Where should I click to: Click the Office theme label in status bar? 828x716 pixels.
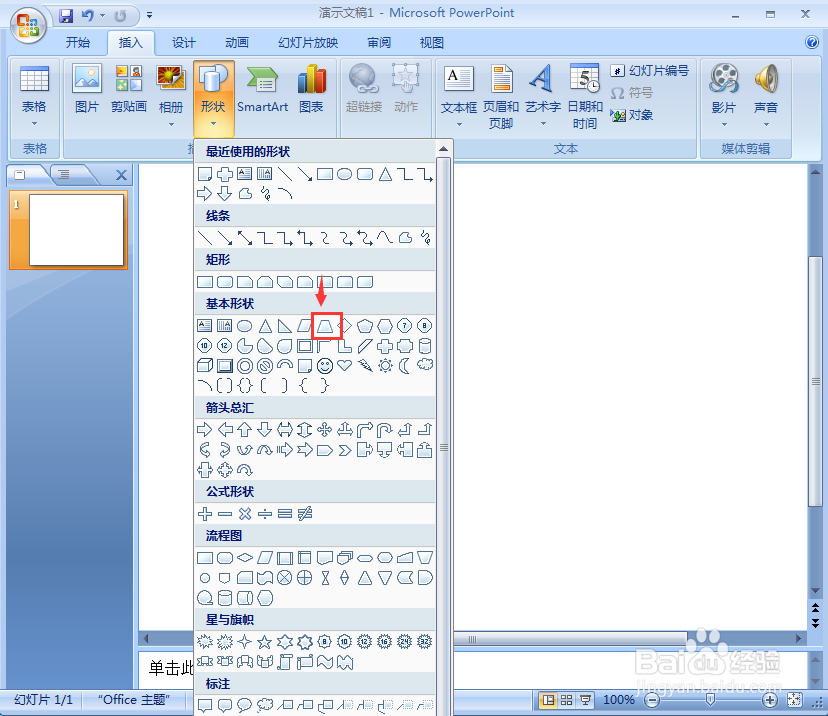(x=134, y=700)
